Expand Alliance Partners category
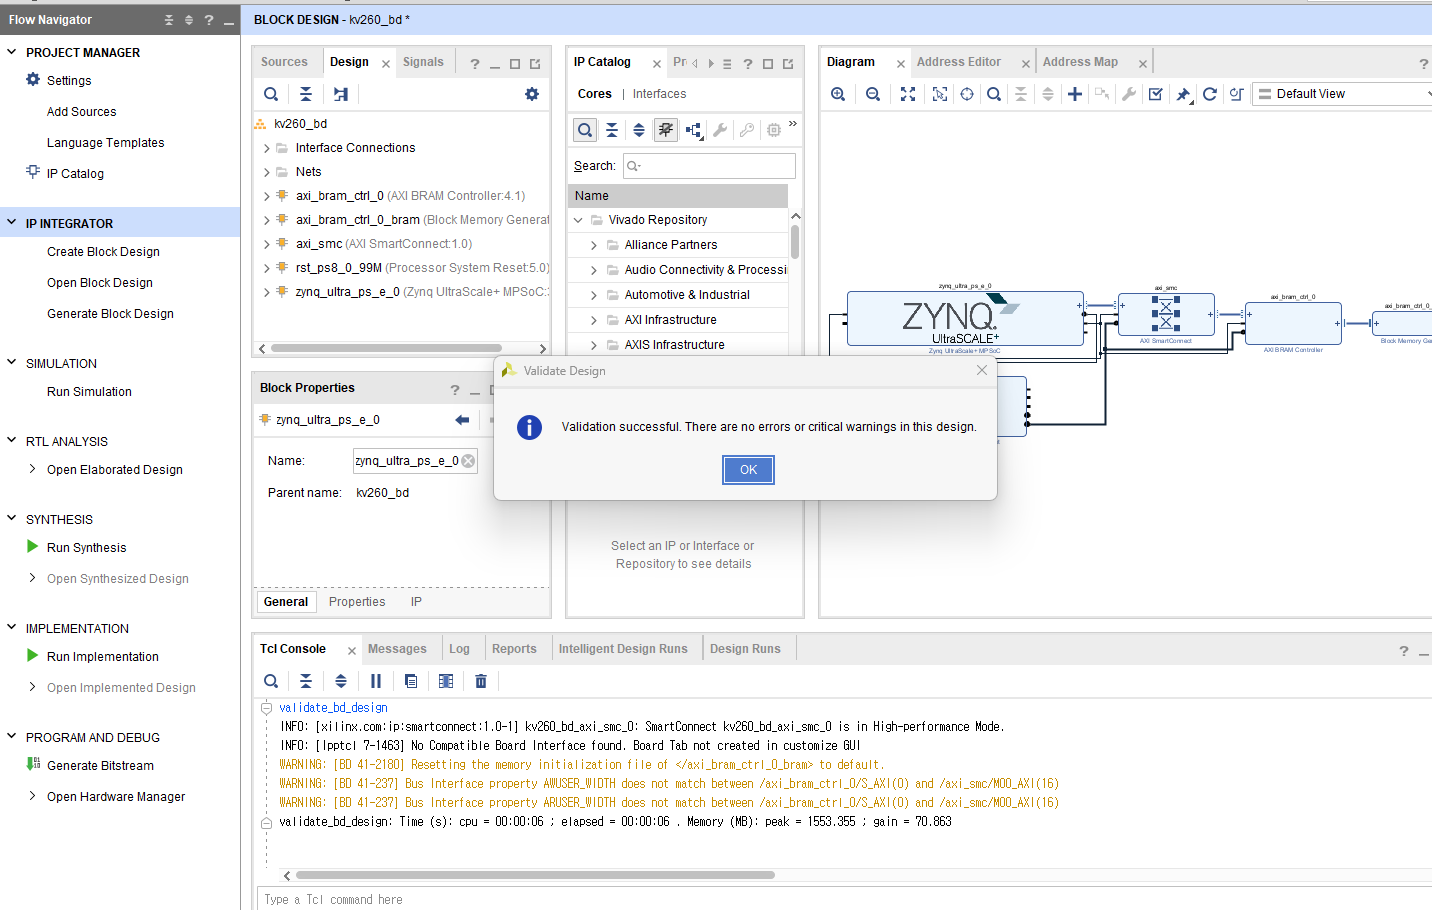1432x910 pixels. coord(594,245)
